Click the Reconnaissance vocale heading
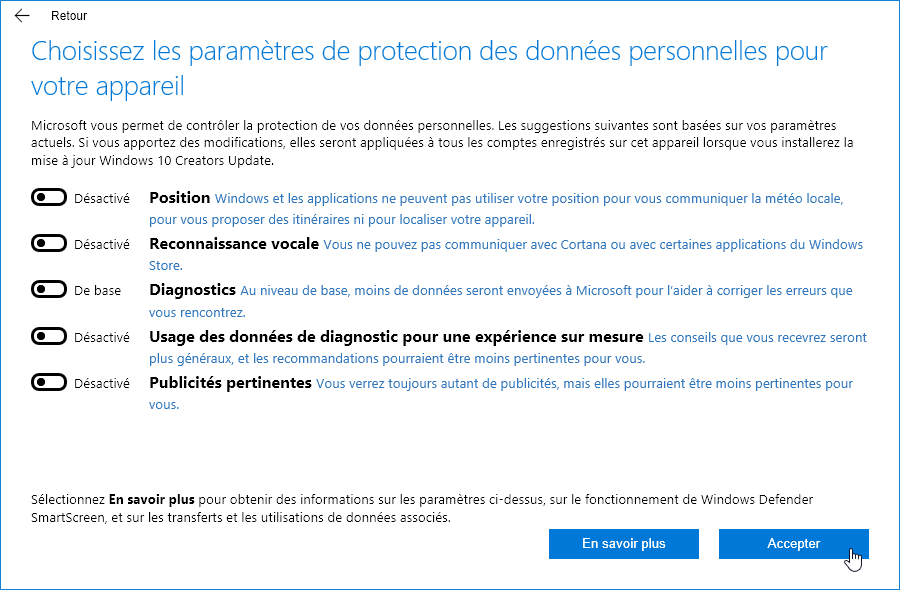Screen dimensions: 900x590 (x=234, y=244)
